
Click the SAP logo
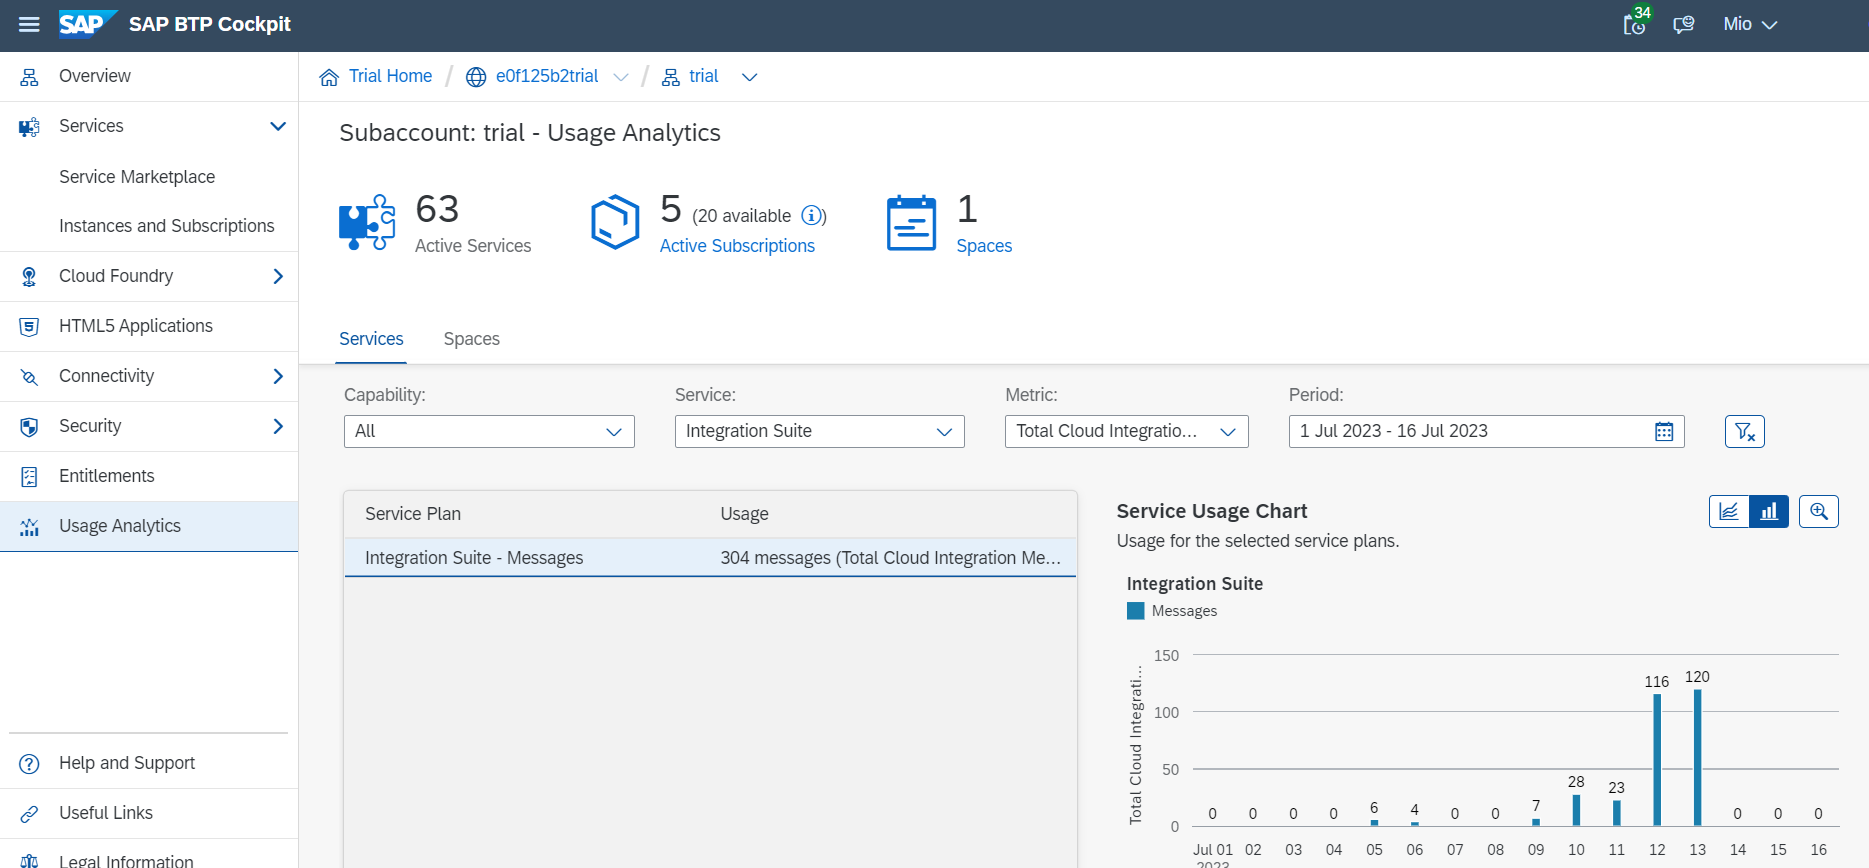point(88,24)
